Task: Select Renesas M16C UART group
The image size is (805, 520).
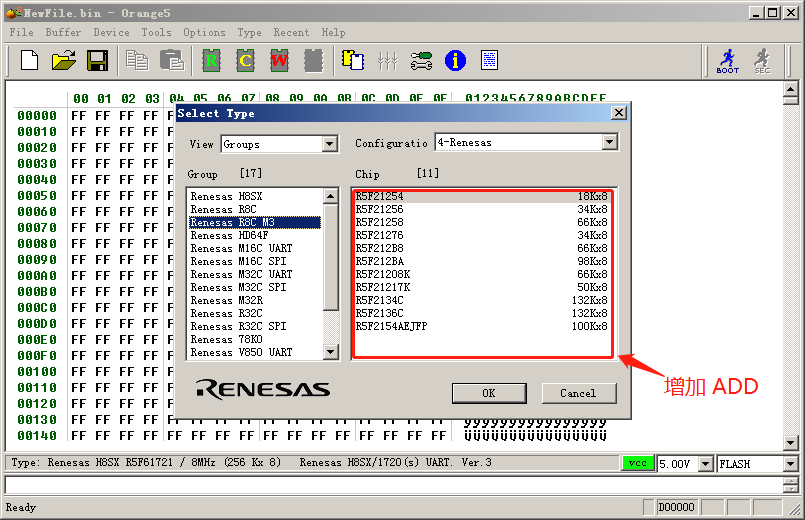Action: [241, 248]
